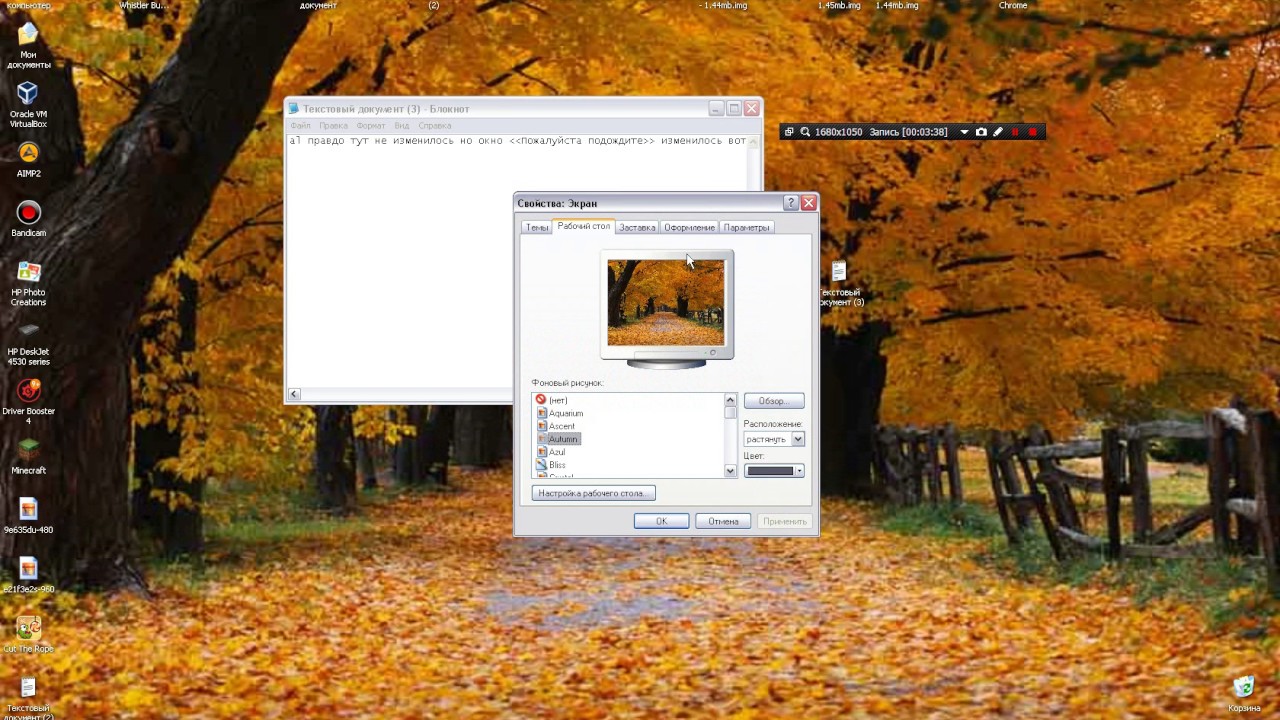Click the wallpaper list scroll-up arrow
This screenshot has width=1280, height=720.
point(730,400)
